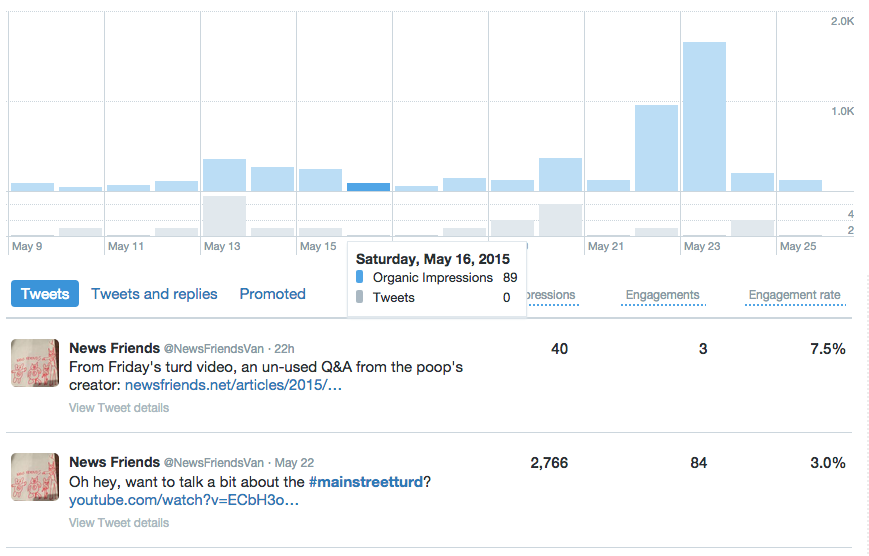Click the 22h timestamp on first tweet
This screenshot has width=869, height=556.
click(x=283, y=348)
